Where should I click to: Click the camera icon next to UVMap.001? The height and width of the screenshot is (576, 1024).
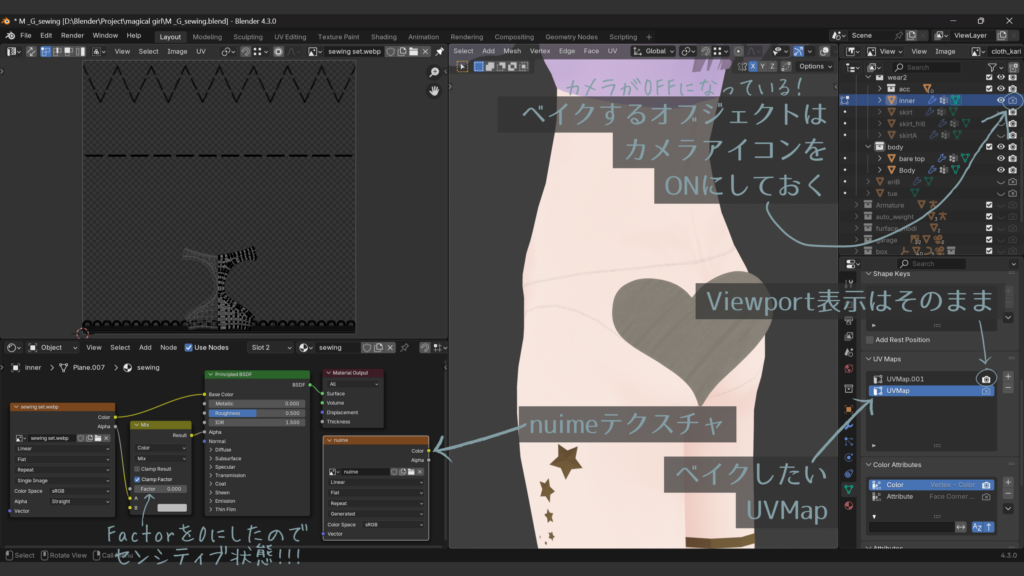pyautogui.click(x=986, y=379)
